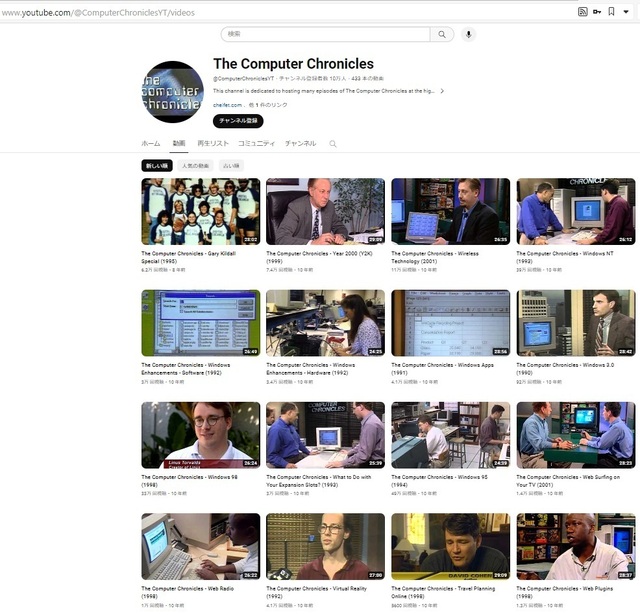Viewport: 640px width, 615px height.
Task: Search within channel using the magnifier icon
Action: 333,144
